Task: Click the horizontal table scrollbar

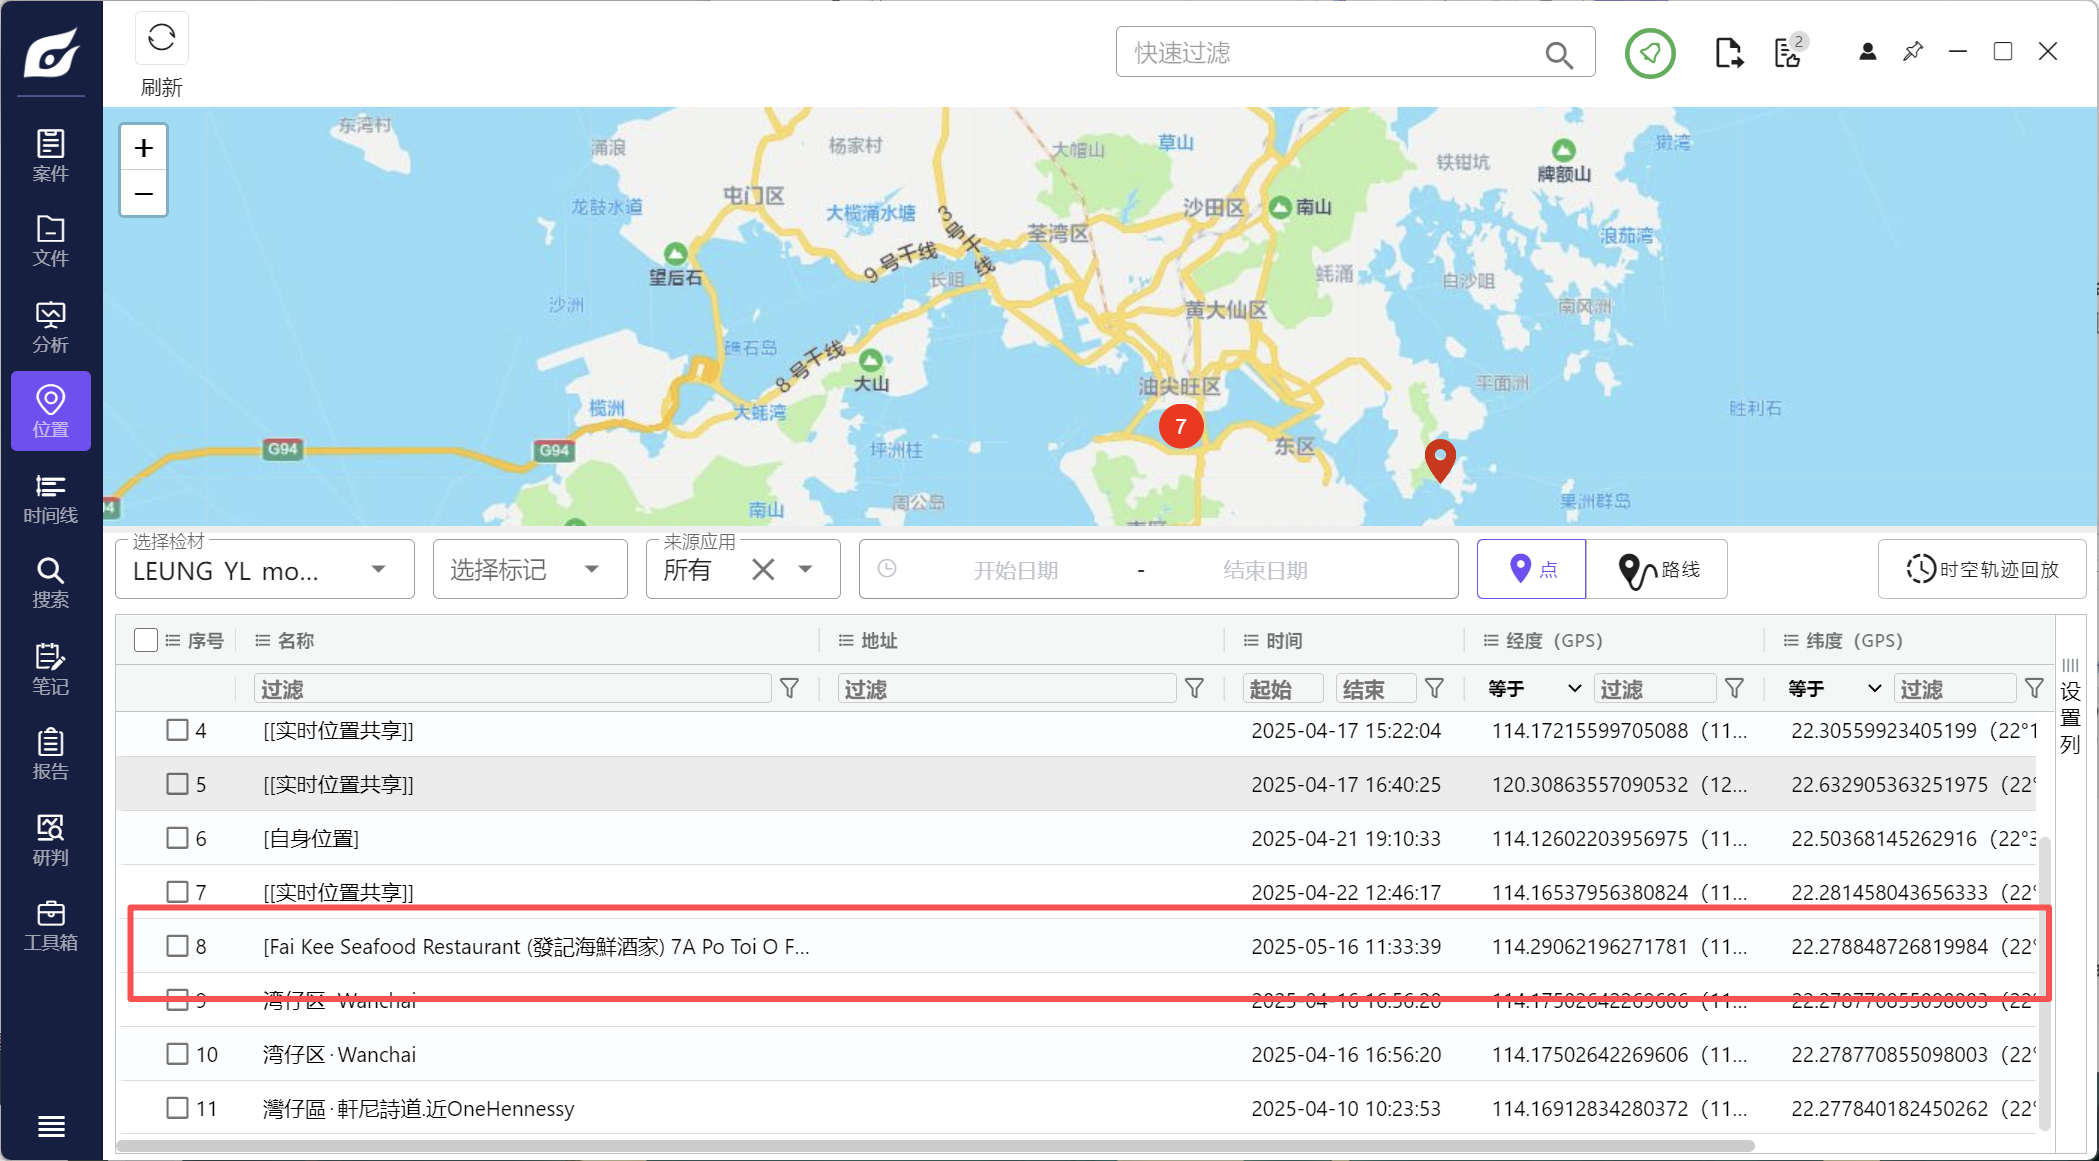Action: [x=934, y=1146]
